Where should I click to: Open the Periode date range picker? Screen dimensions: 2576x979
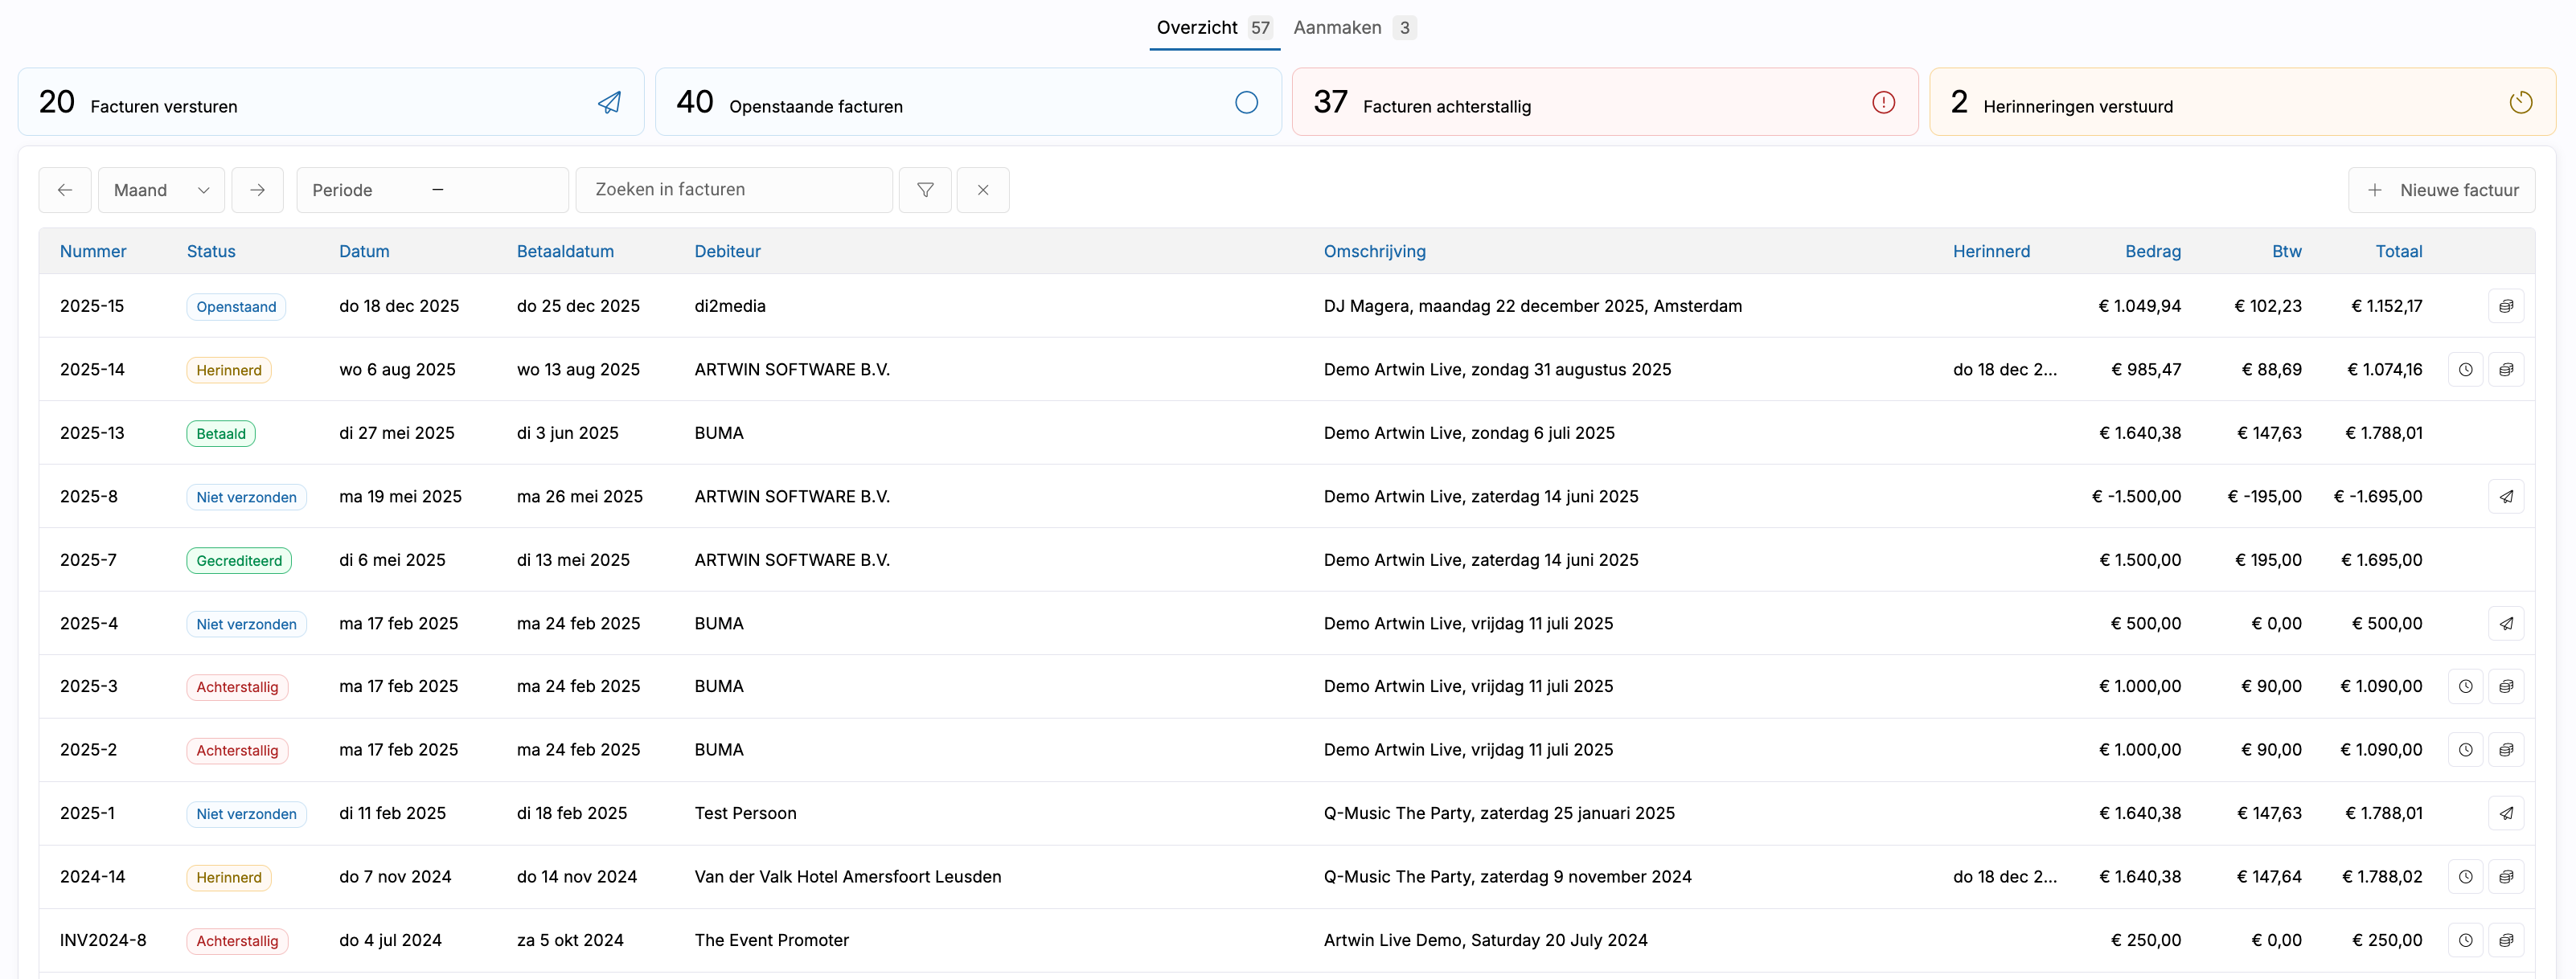tap(432, 190)
